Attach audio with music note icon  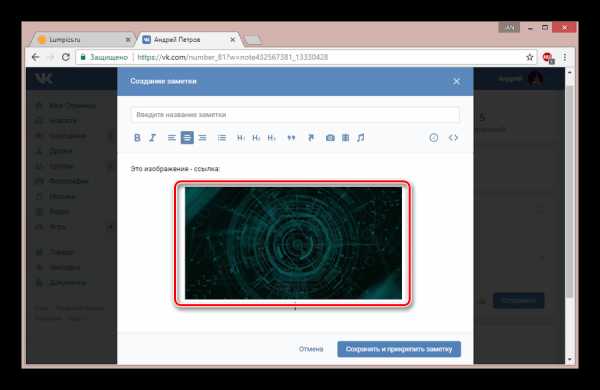click(360, 138)
